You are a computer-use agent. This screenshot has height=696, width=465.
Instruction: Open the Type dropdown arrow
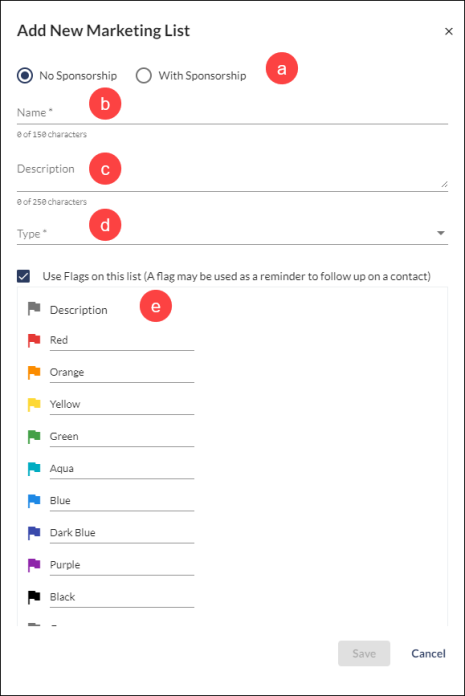point(441,233)
